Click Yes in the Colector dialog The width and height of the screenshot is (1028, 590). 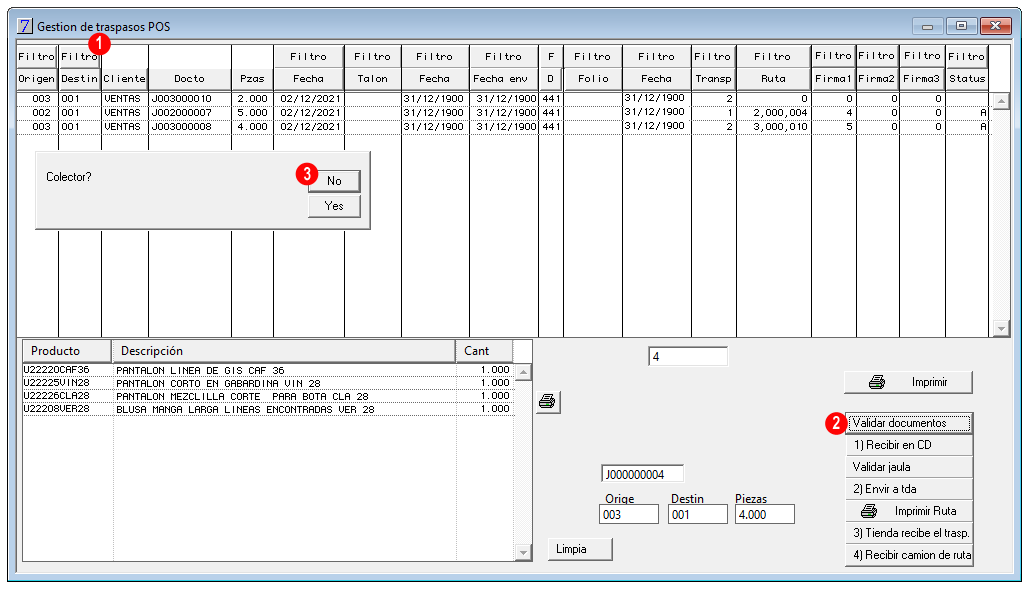click(334, 206)
